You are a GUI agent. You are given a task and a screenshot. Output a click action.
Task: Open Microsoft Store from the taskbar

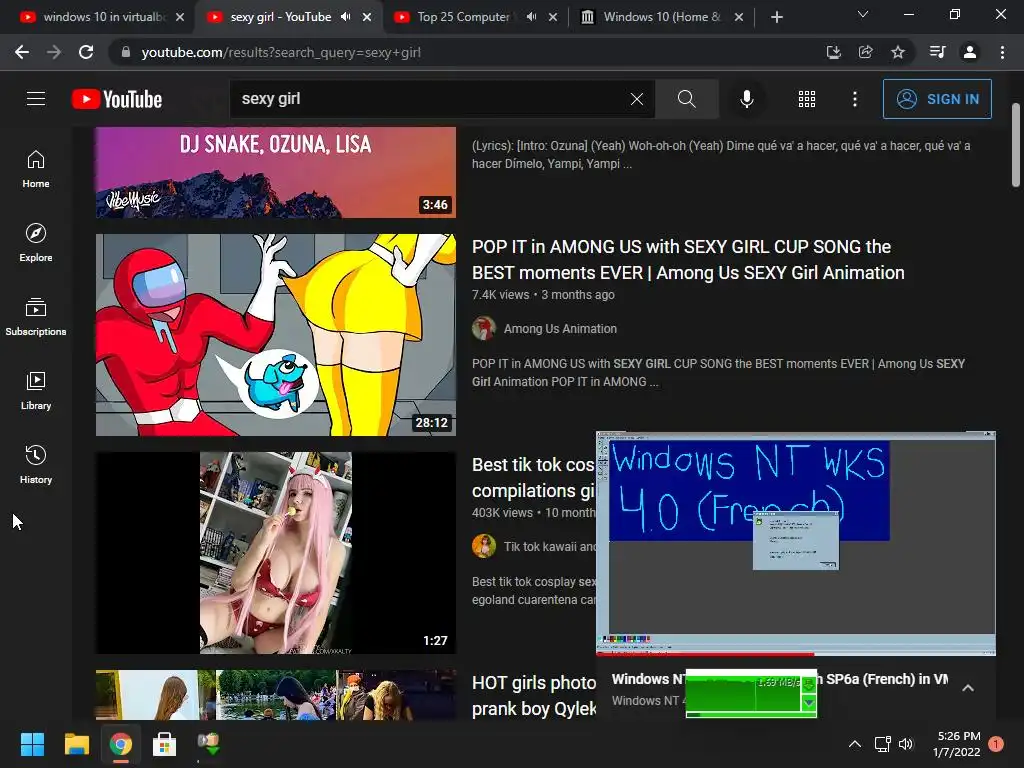click(164, 744)
